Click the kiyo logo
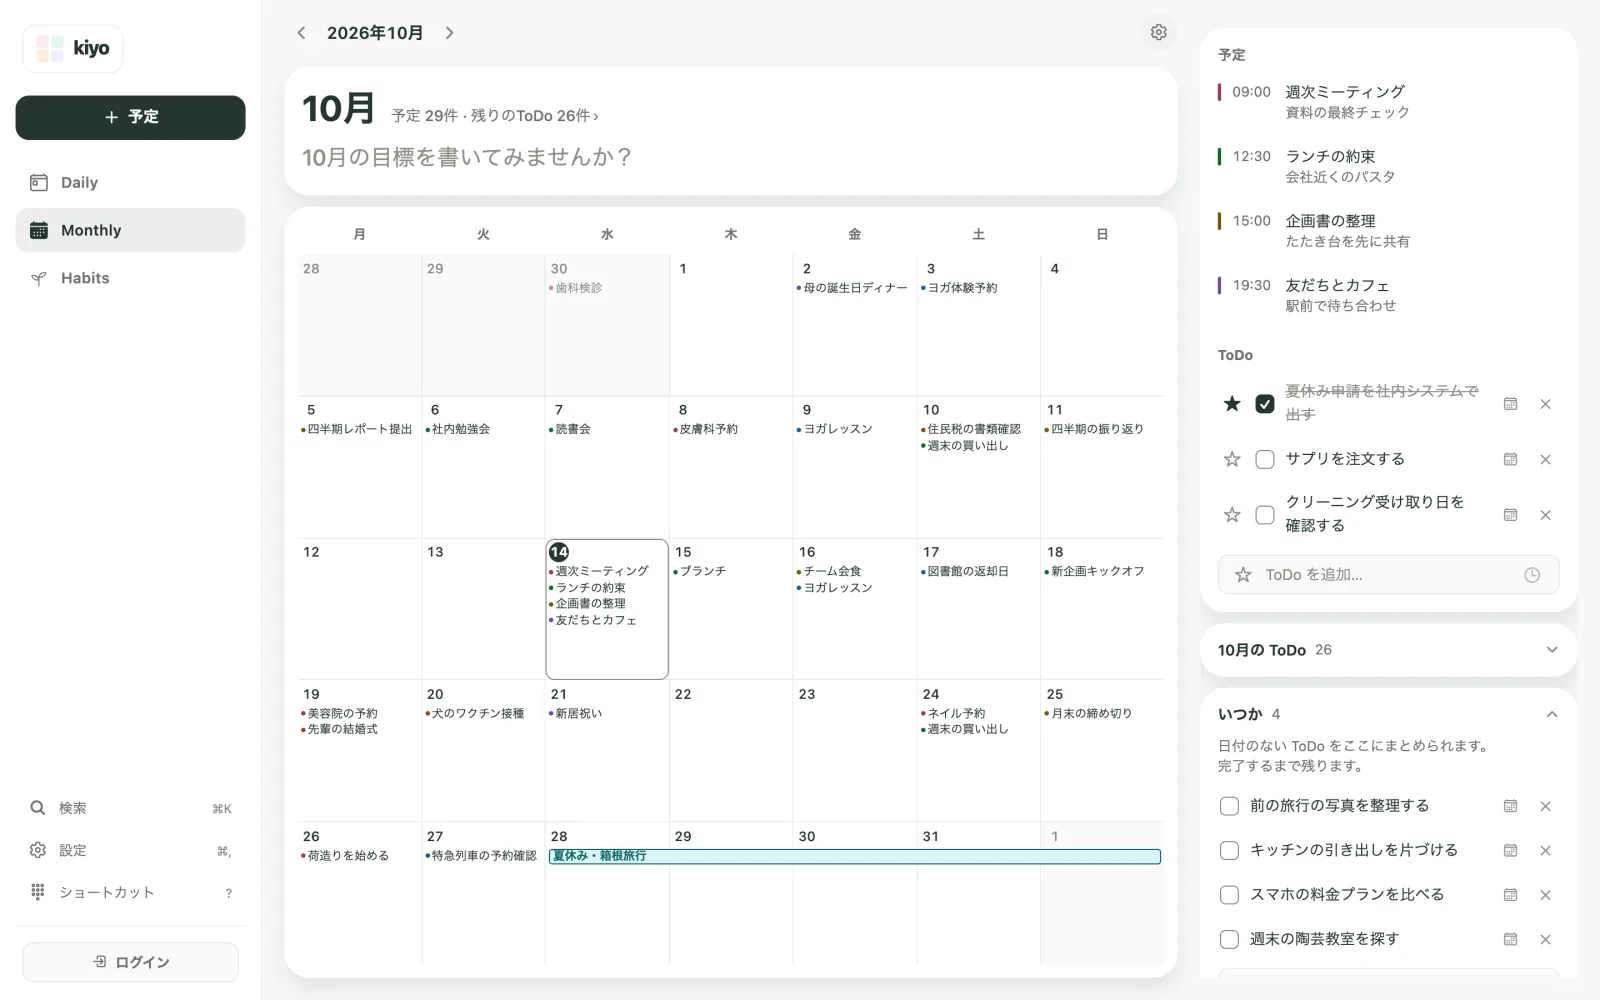 coord(73,48)
